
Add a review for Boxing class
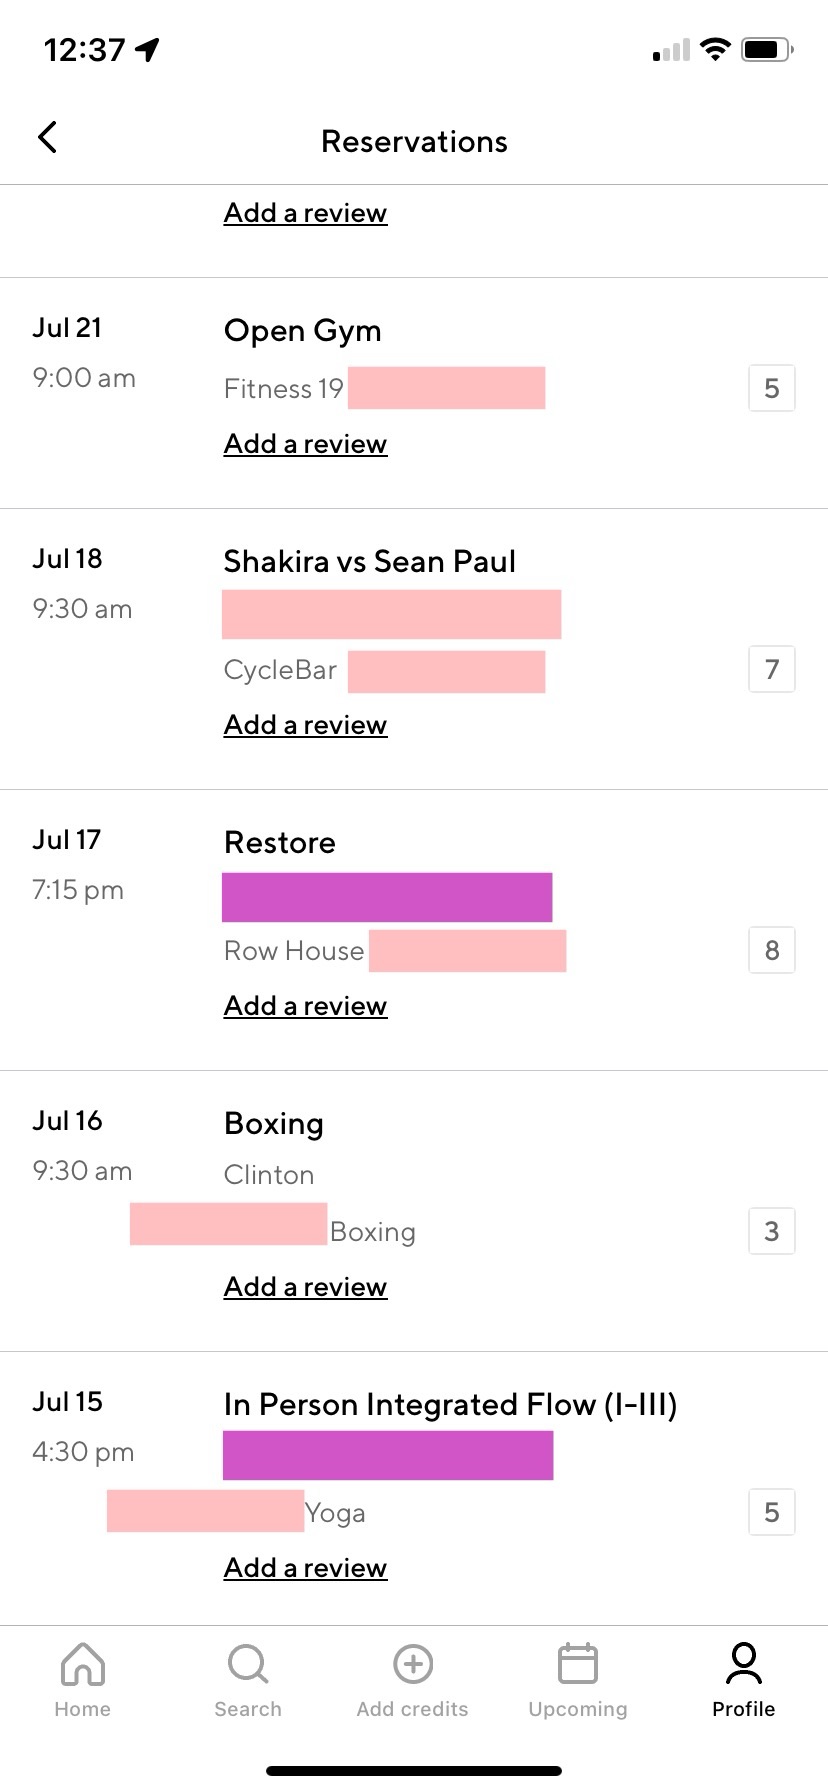click(305, 1287)
